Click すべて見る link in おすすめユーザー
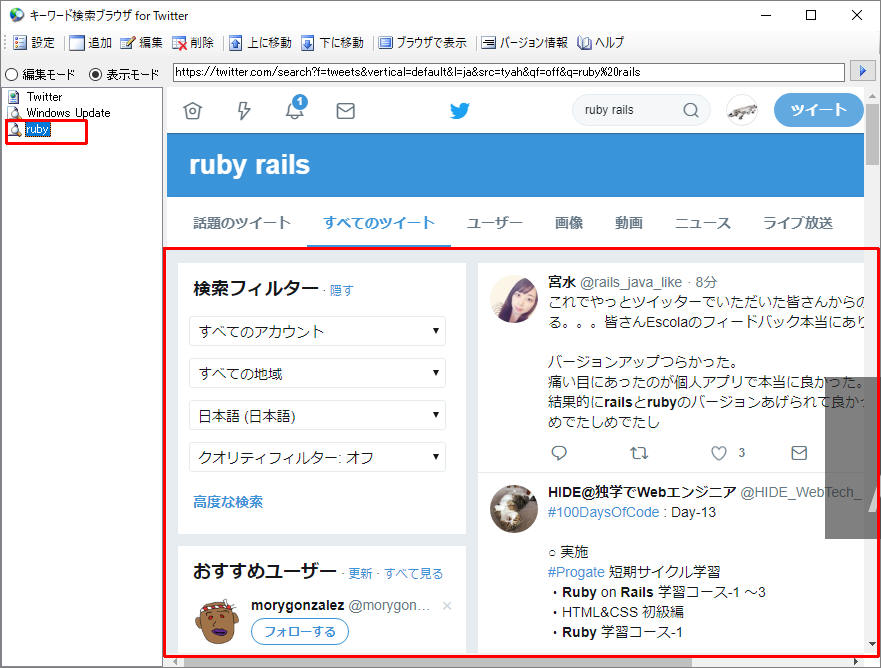The image size is (881, 668). click(x=414, y=573)
